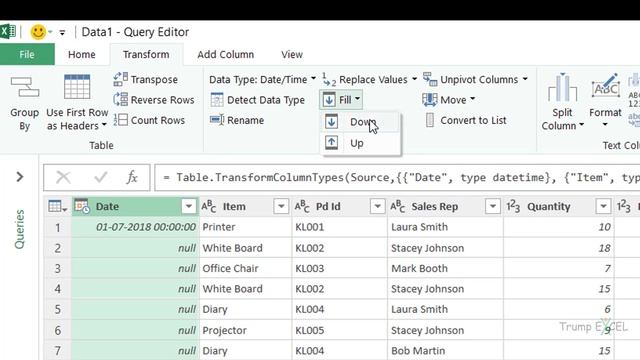Click the Item column ABC type icon
640x360 pixels.
[209, 207]
